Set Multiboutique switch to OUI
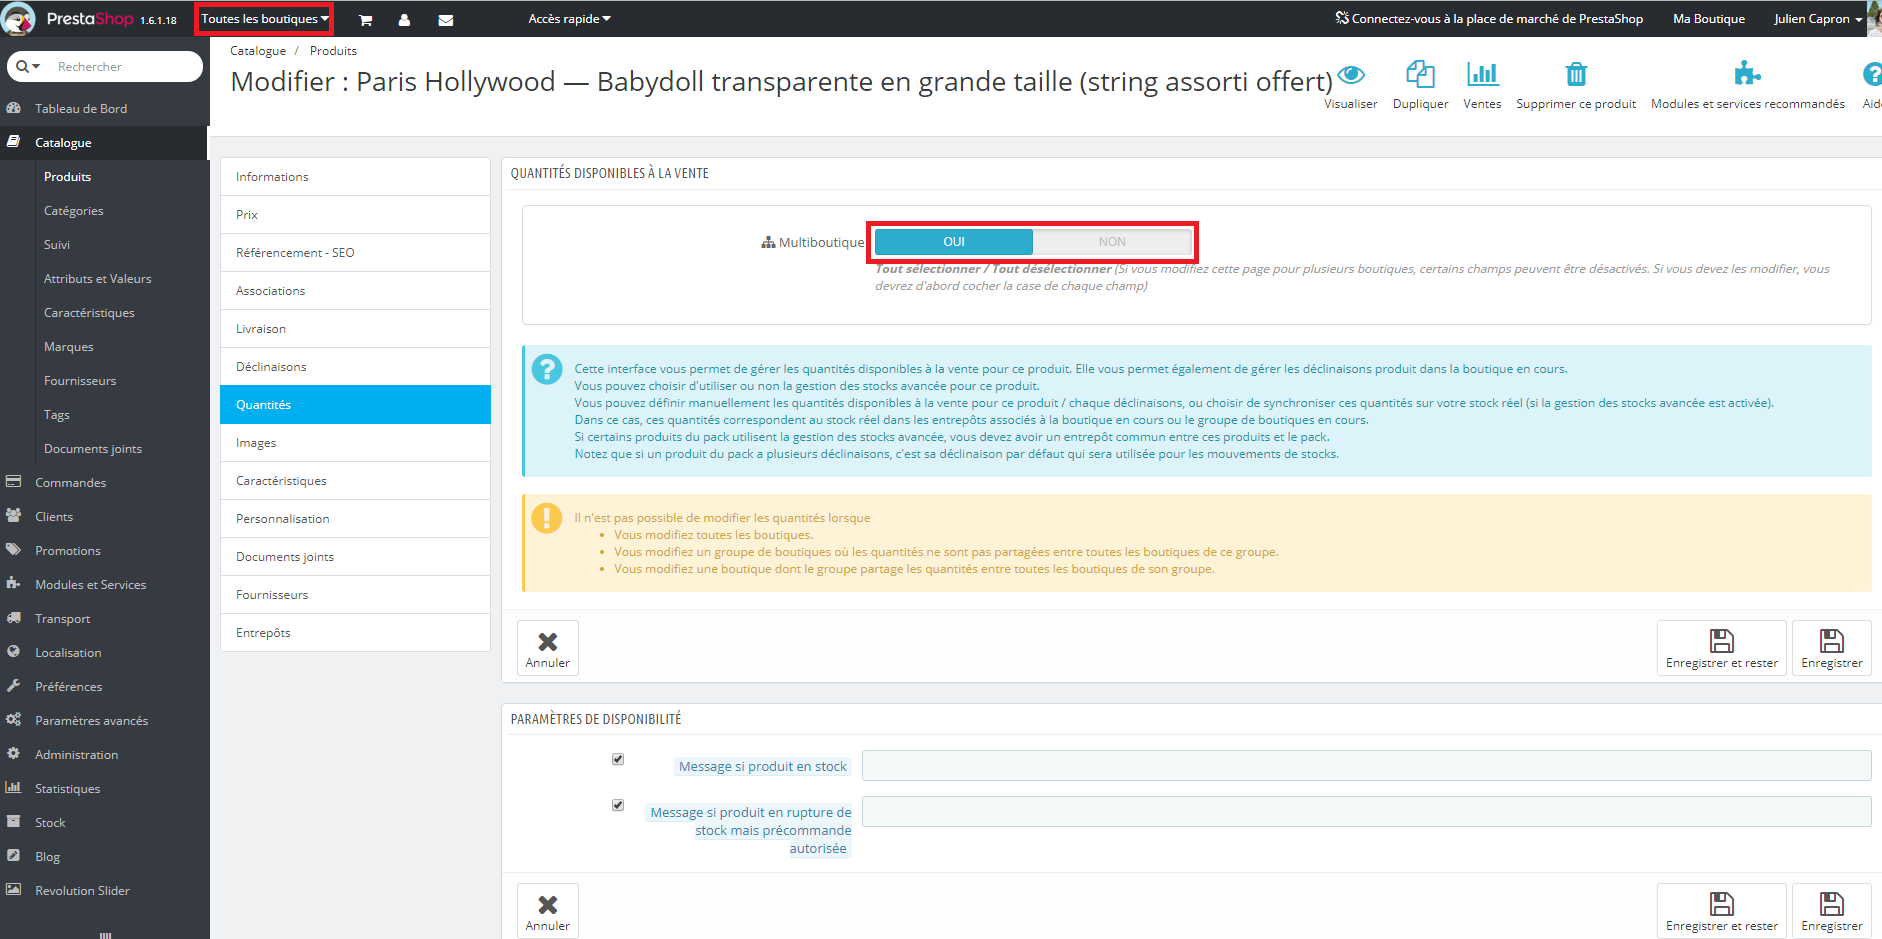The height and width of the screenshot is (939, 1882). pyautogui.click(x=954, y=242)
